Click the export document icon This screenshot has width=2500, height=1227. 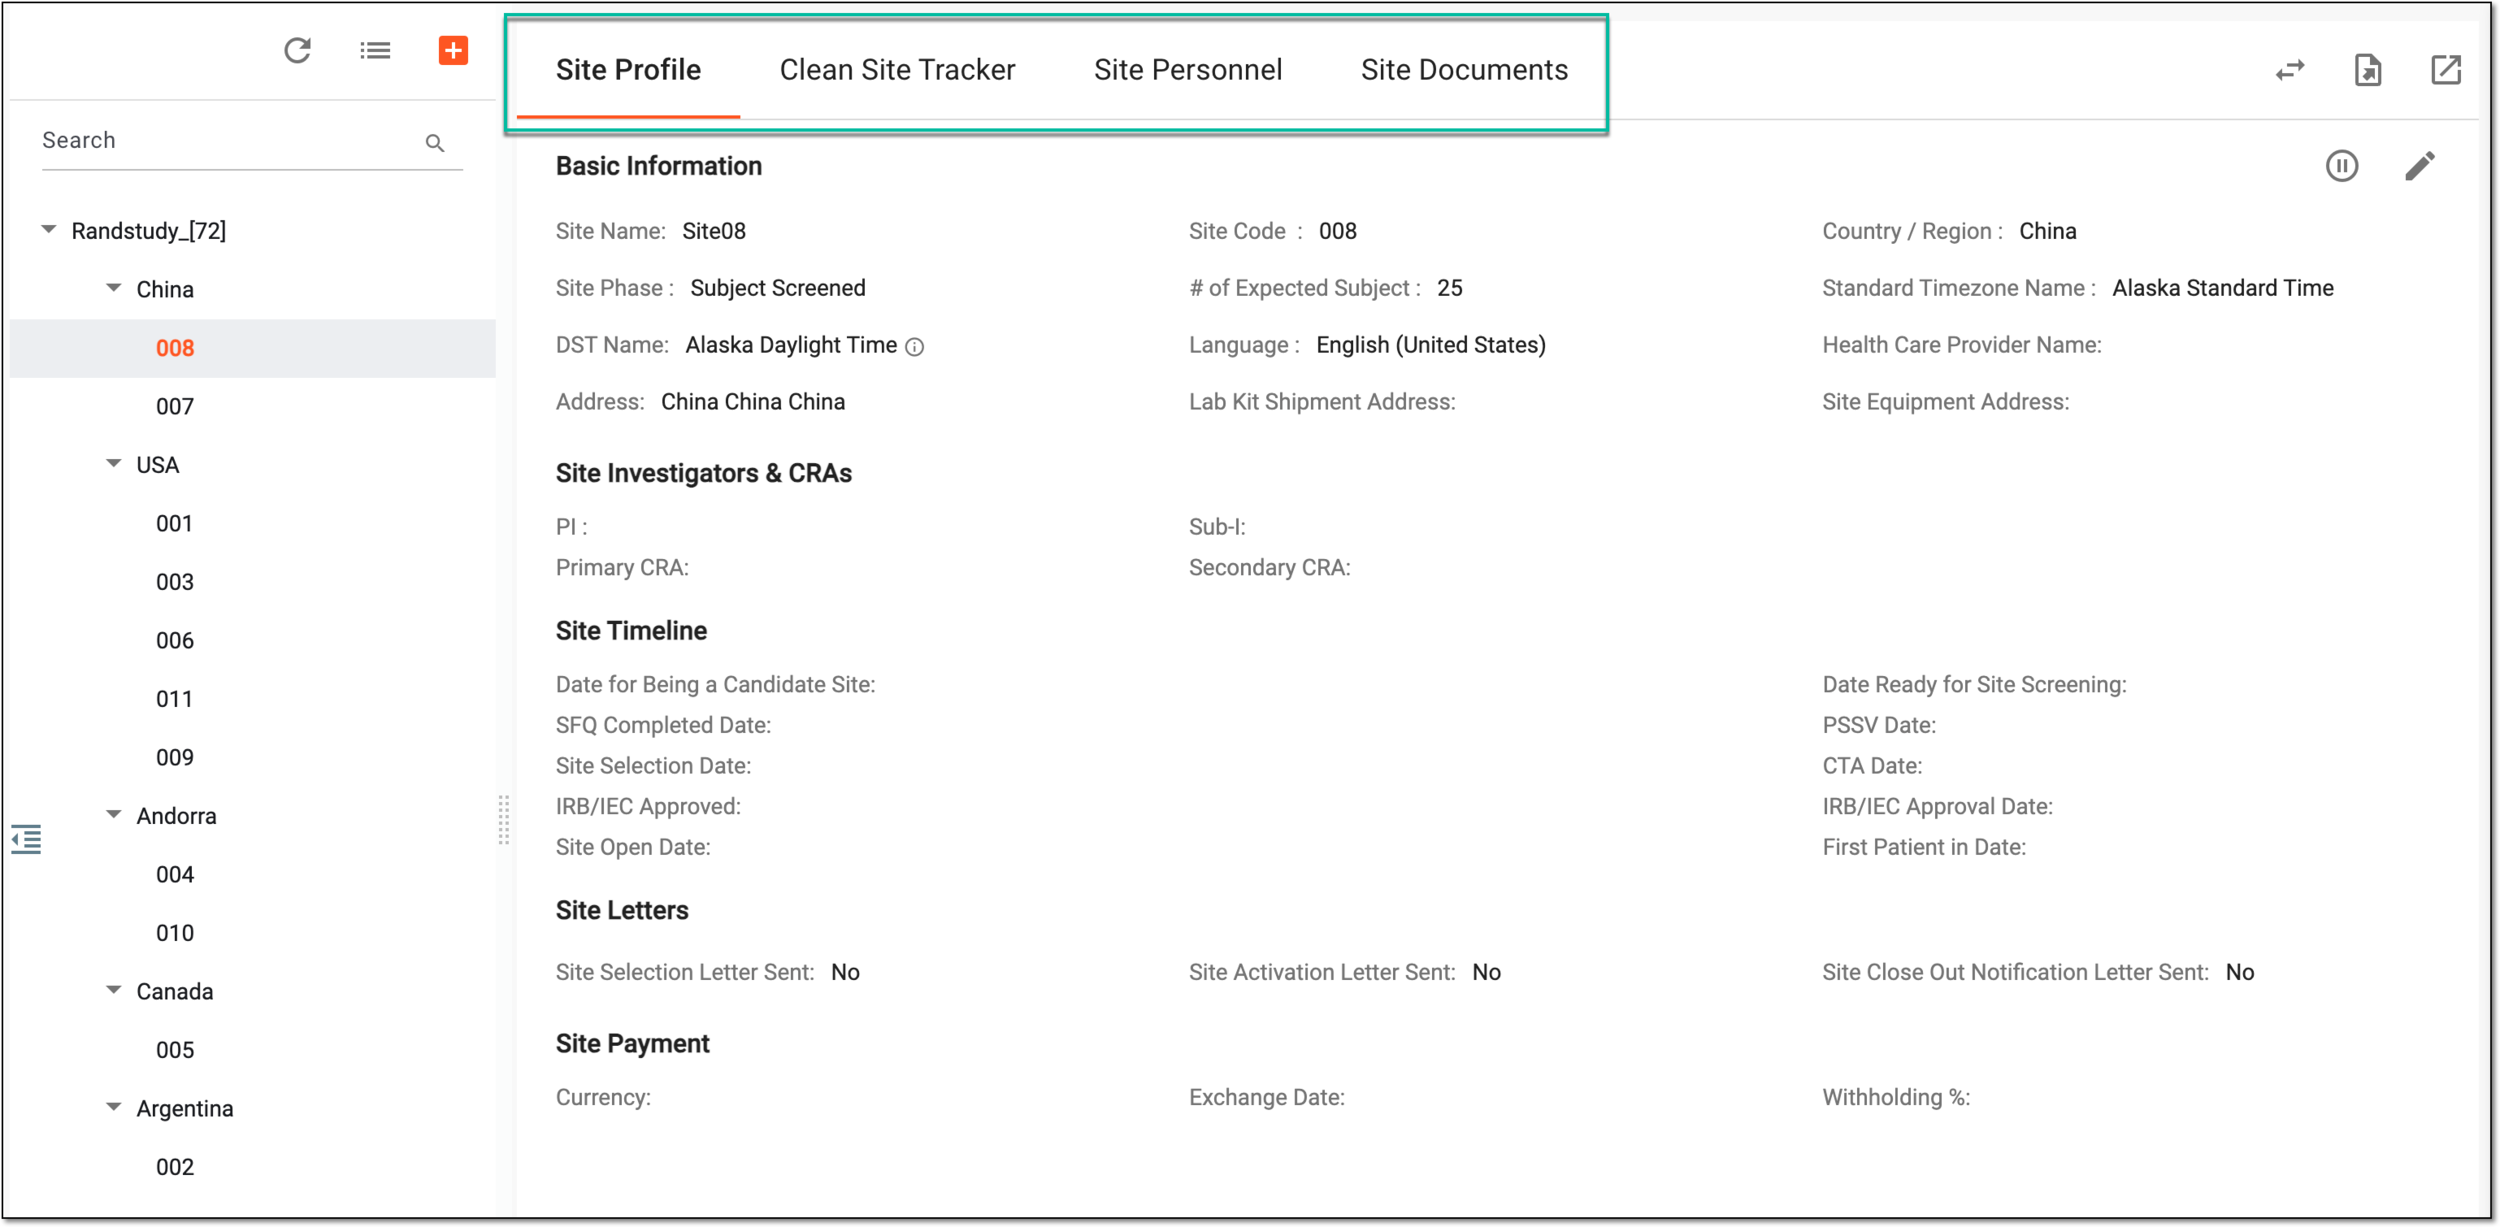(2368, 70)
